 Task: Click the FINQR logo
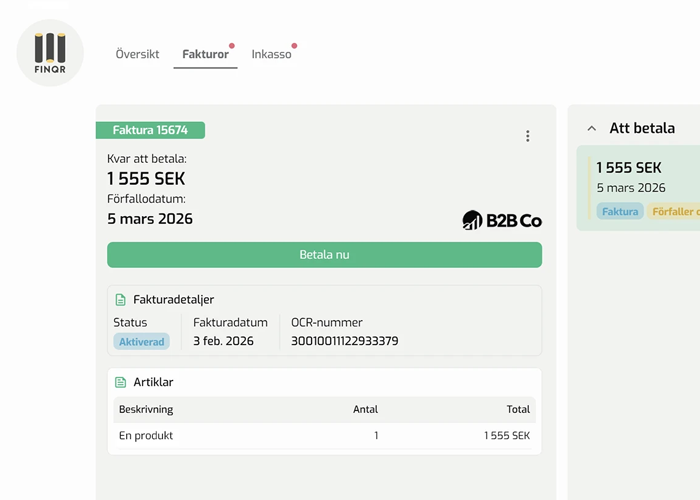[x=50, y=53]
